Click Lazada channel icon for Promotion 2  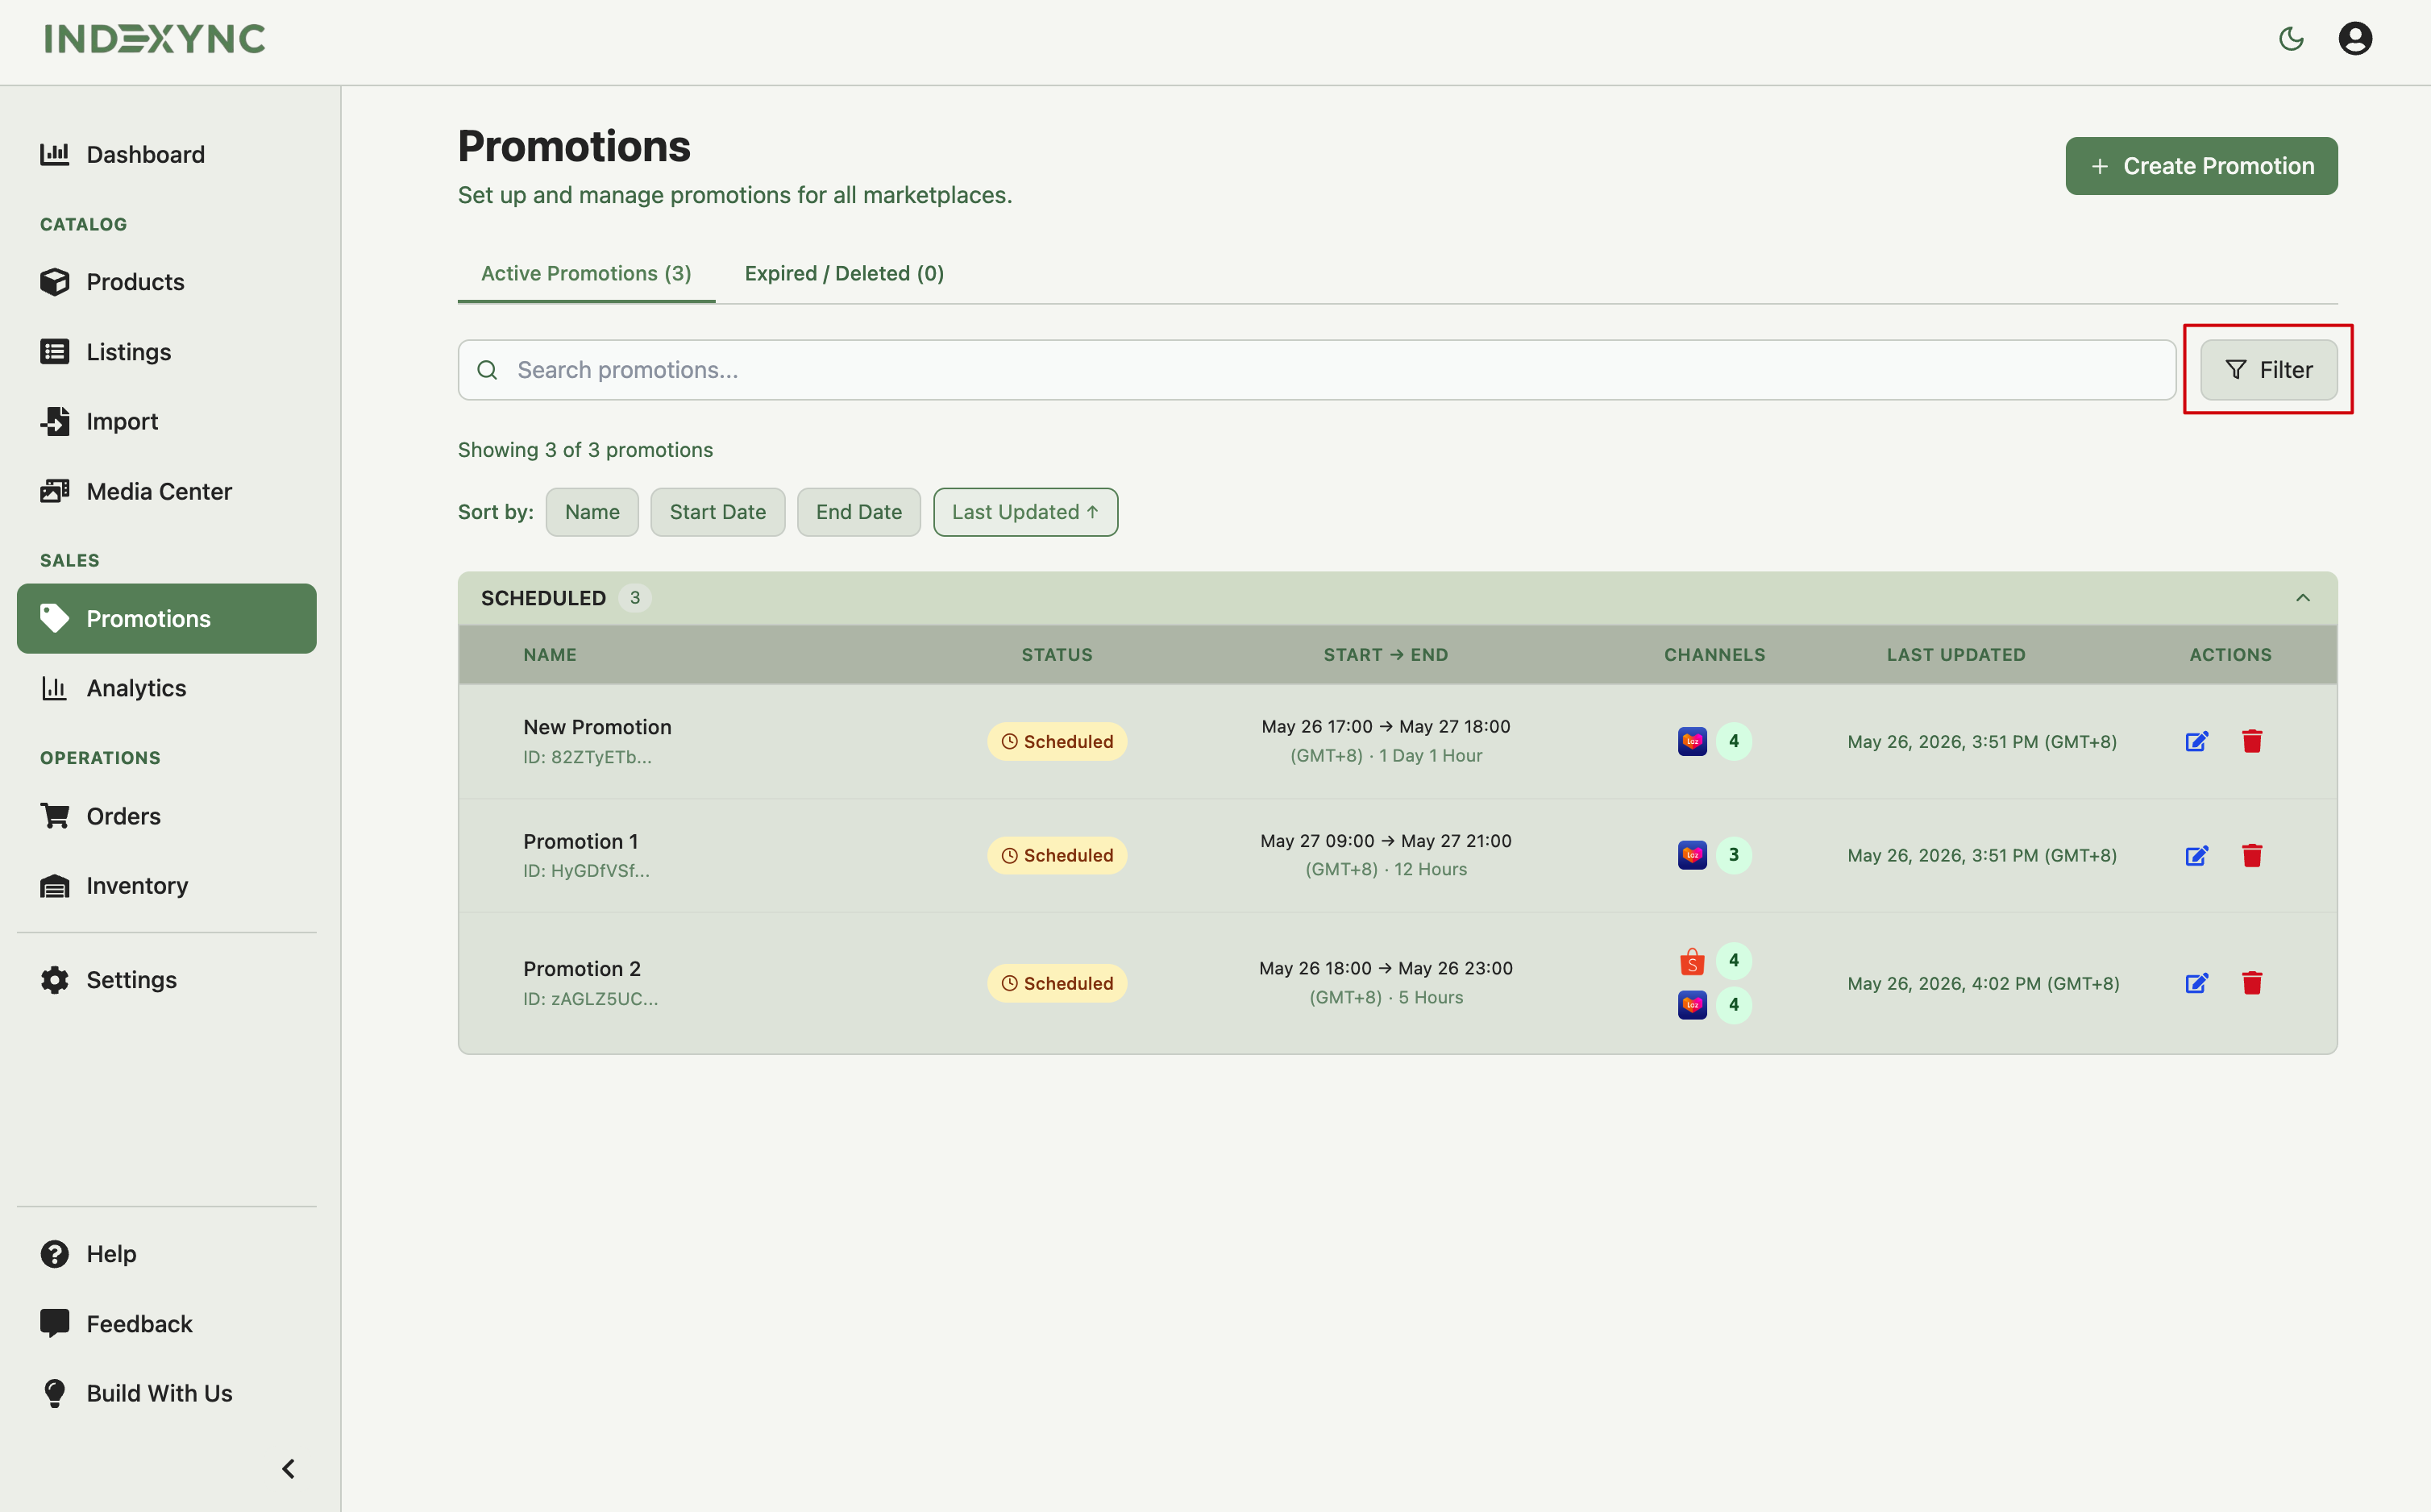[1691, 1004]
